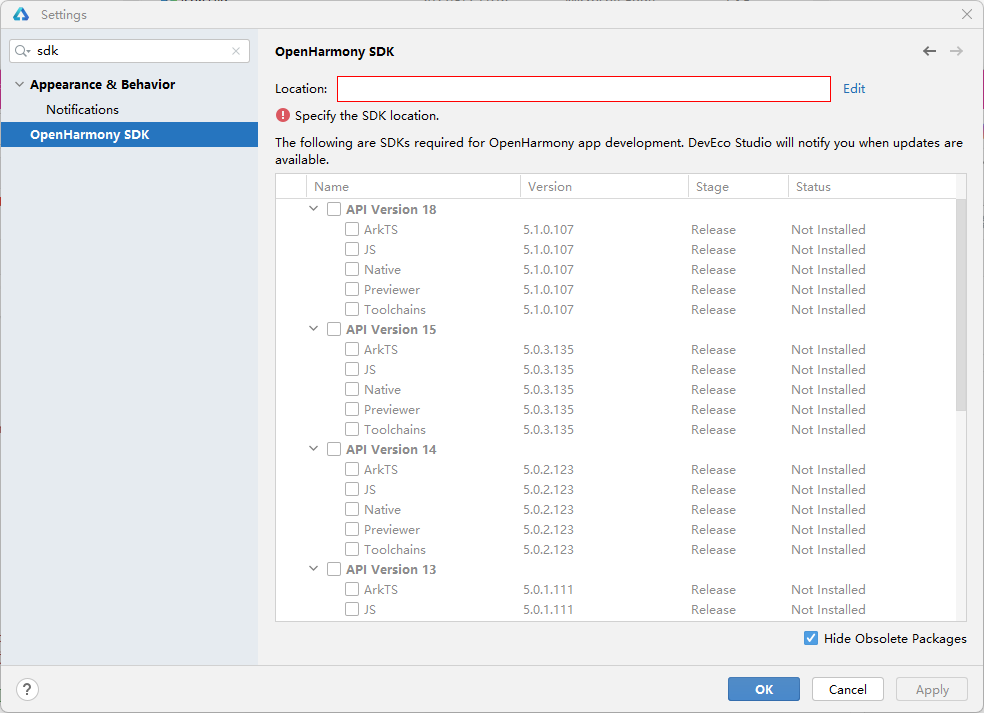This screenshot has width=984, height=713.
Task: Click Native 5.1.0.107 Not Installed status
Action: (x=828, y=269)
